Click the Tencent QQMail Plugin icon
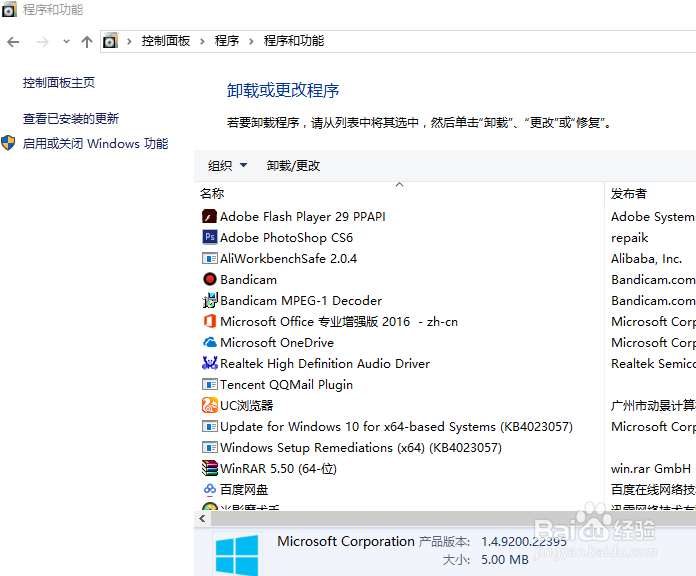 (x=210, y=384)
